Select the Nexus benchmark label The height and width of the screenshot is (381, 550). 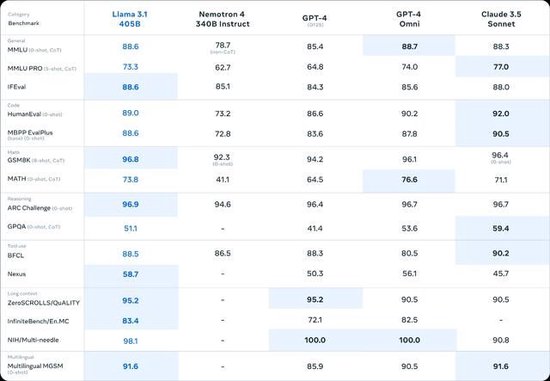pyautogui.click(x=16, y=274)
